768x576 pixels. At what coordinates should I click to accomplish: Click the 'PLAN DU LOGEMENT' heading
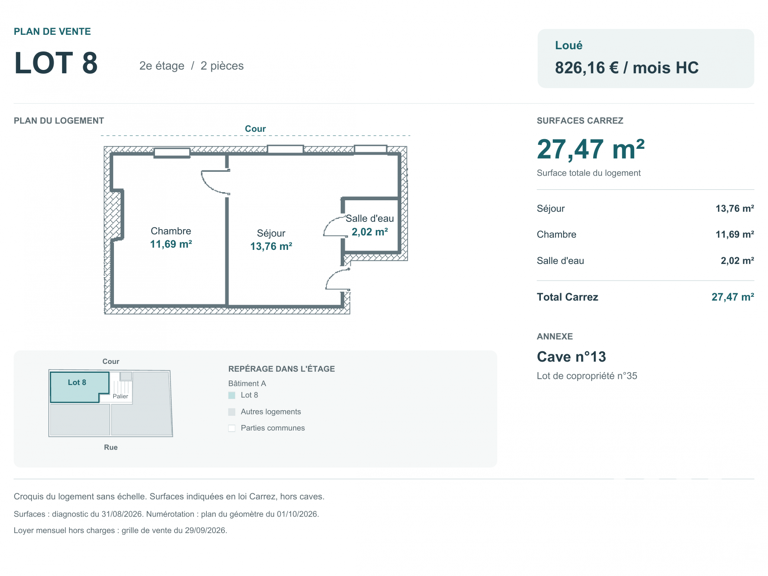(59, 120)
